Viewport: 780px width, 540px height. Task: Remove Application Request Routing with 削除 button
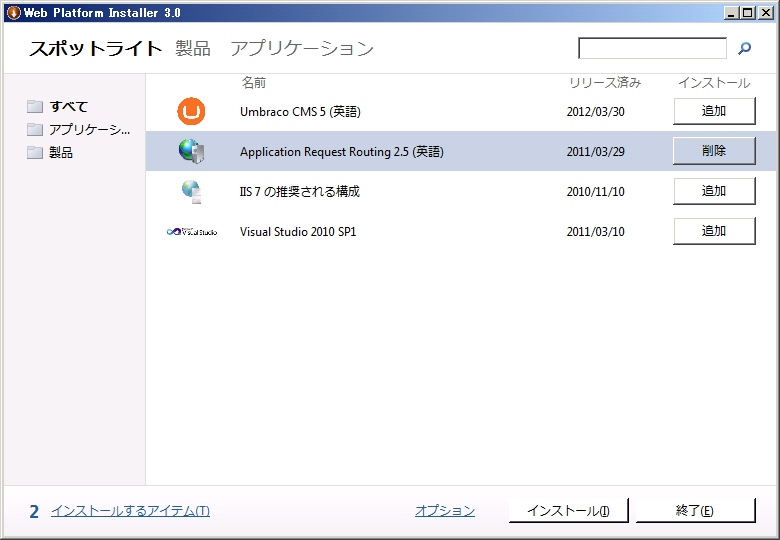click(714, 151)
